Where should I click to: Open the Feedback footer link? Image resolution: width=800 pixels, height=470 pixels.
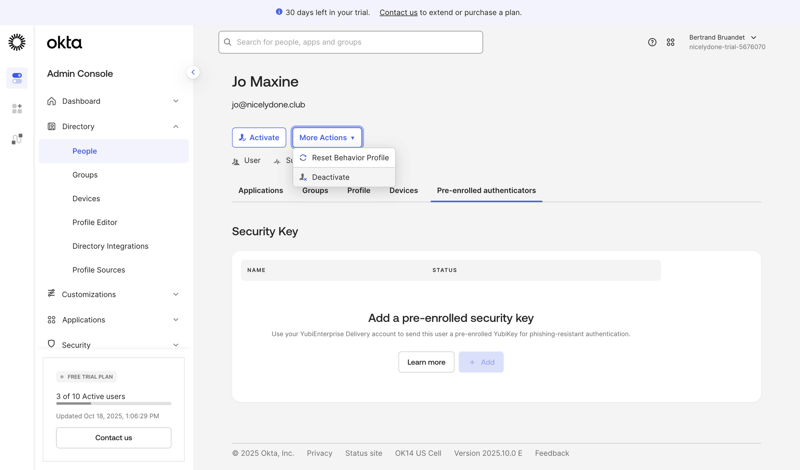click(552, 453)
